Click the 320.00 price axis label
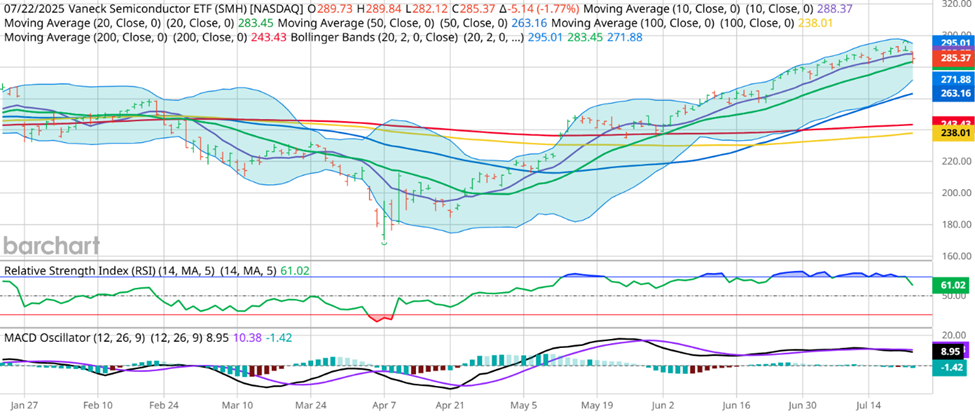Screen dimensions: 975x416 pos(956,4)
